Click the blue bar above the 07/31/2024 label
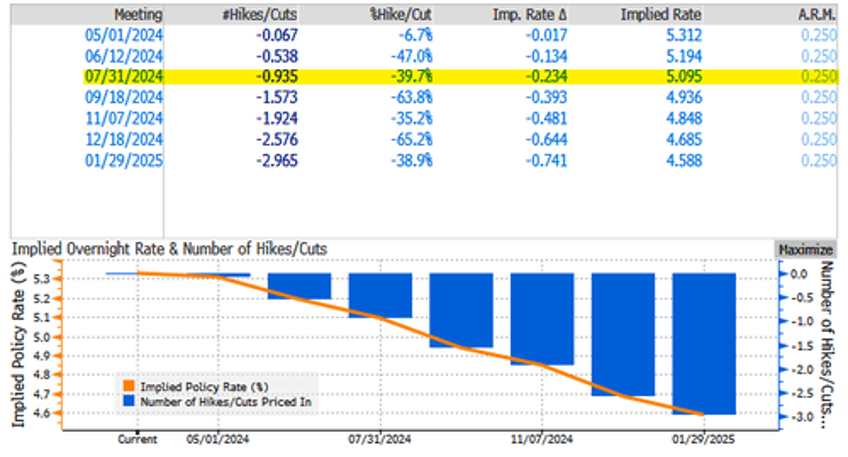Image resolution: width=848 pixels, height=457 pixels. [x=380, y=295]
